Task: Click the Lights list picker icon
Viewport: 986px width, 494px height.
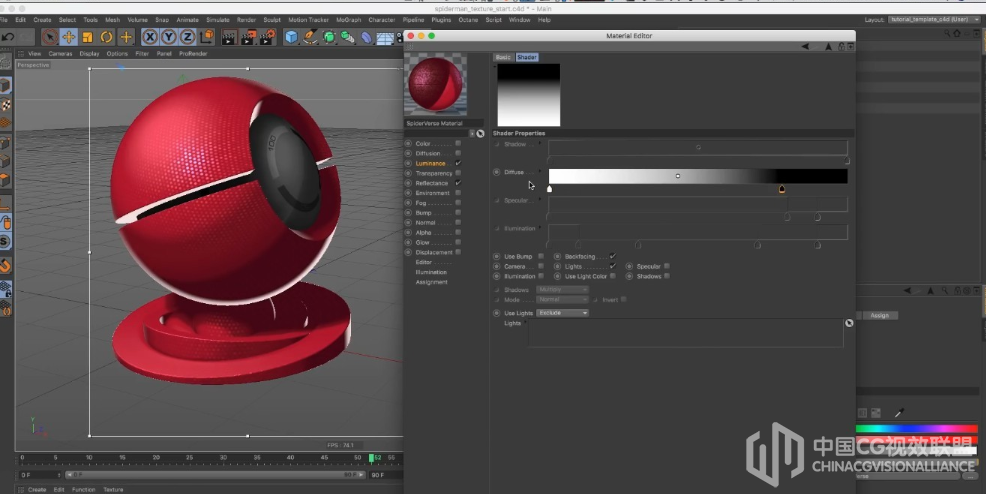Action: tap(849, 323)
